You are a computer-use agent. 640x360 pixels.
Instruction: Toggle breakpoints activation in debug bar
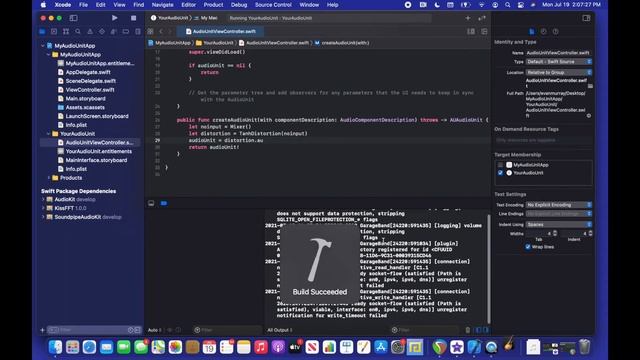click(164, 203)
